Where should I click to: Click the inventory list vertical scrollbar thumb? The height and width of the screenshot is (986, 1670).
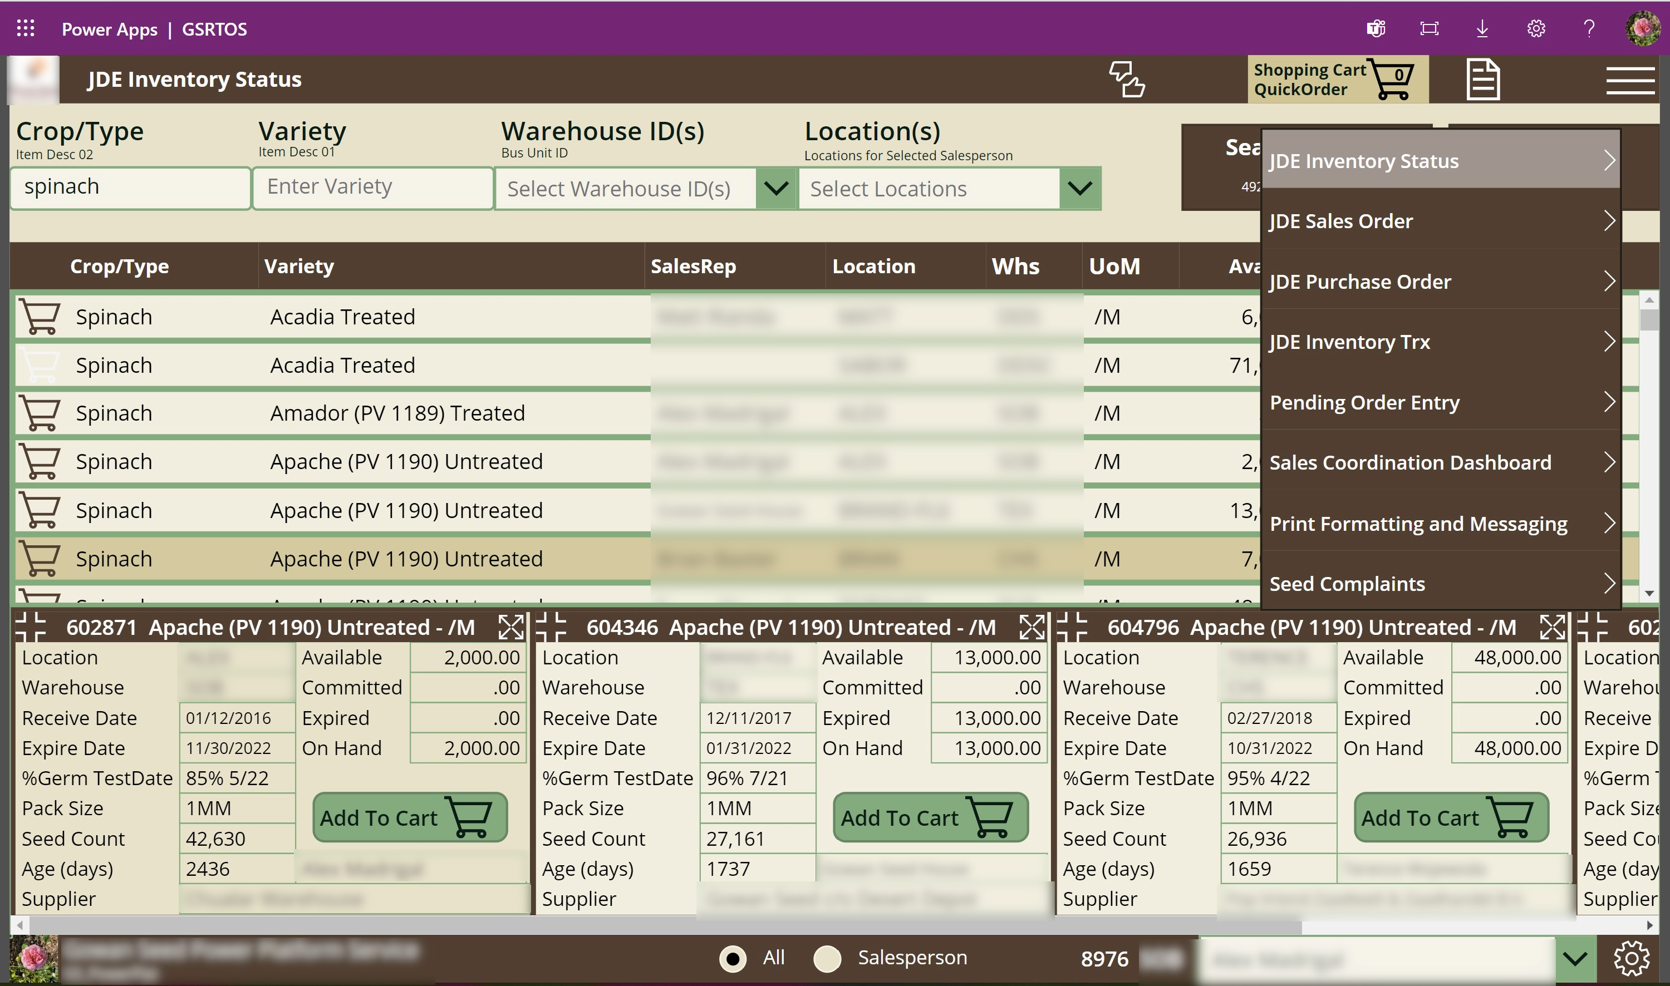[x=1649, y=320]
